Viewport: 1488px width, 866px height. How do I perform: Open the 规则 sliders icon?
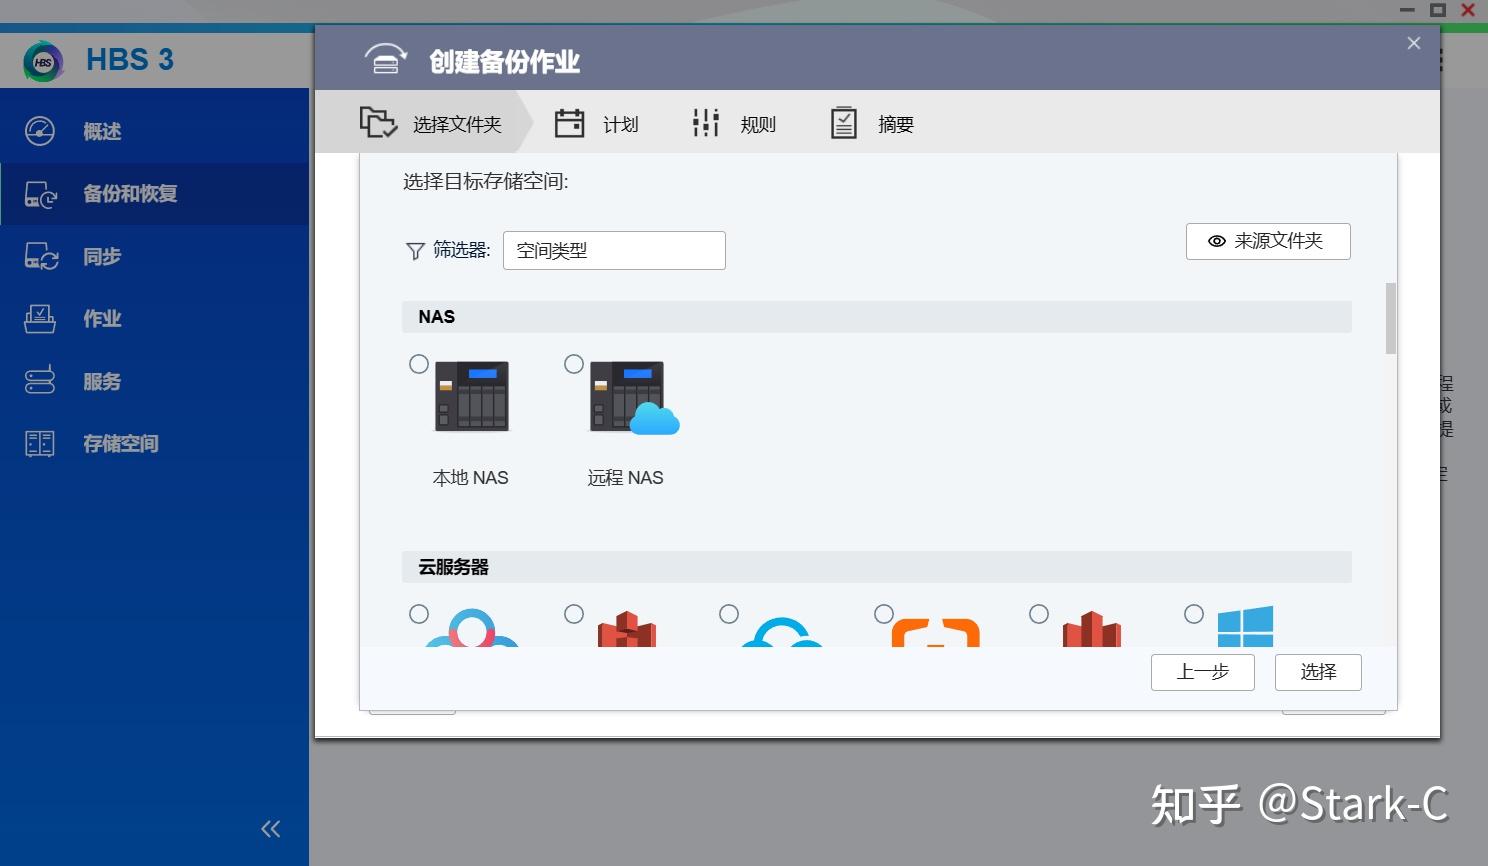(x=705, y=122)
